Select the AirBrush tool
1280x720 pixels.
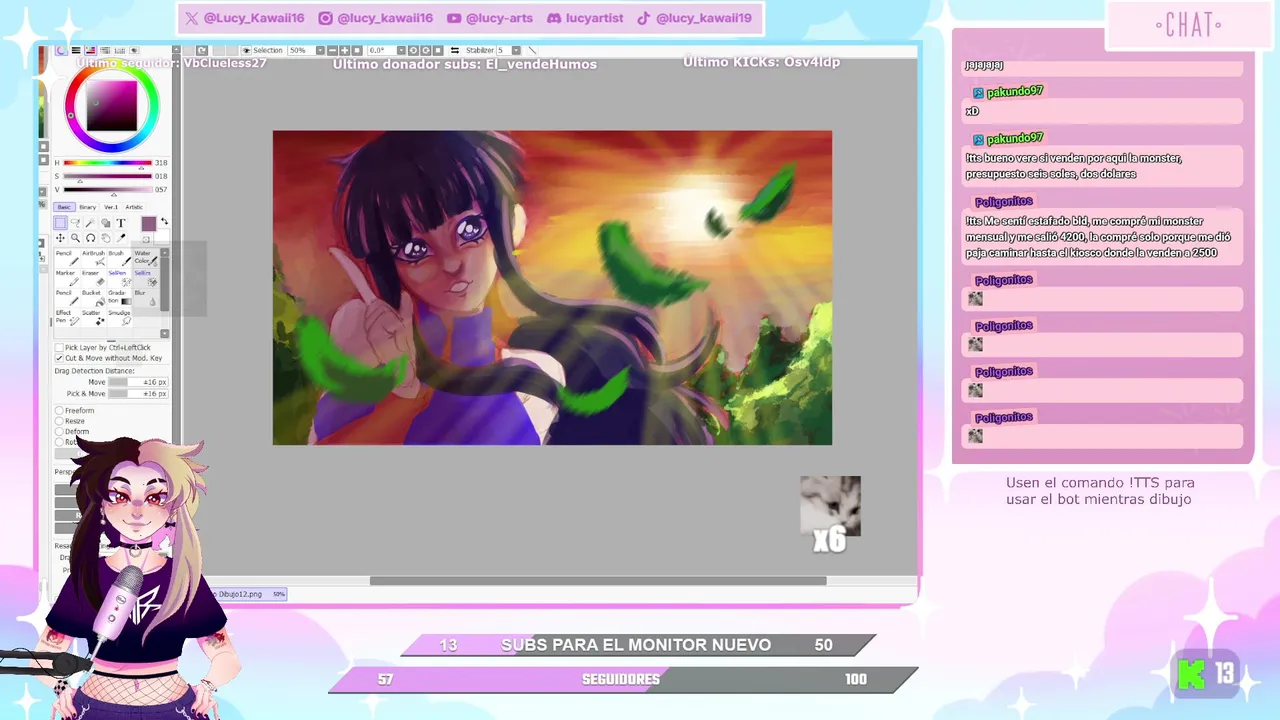93,258
